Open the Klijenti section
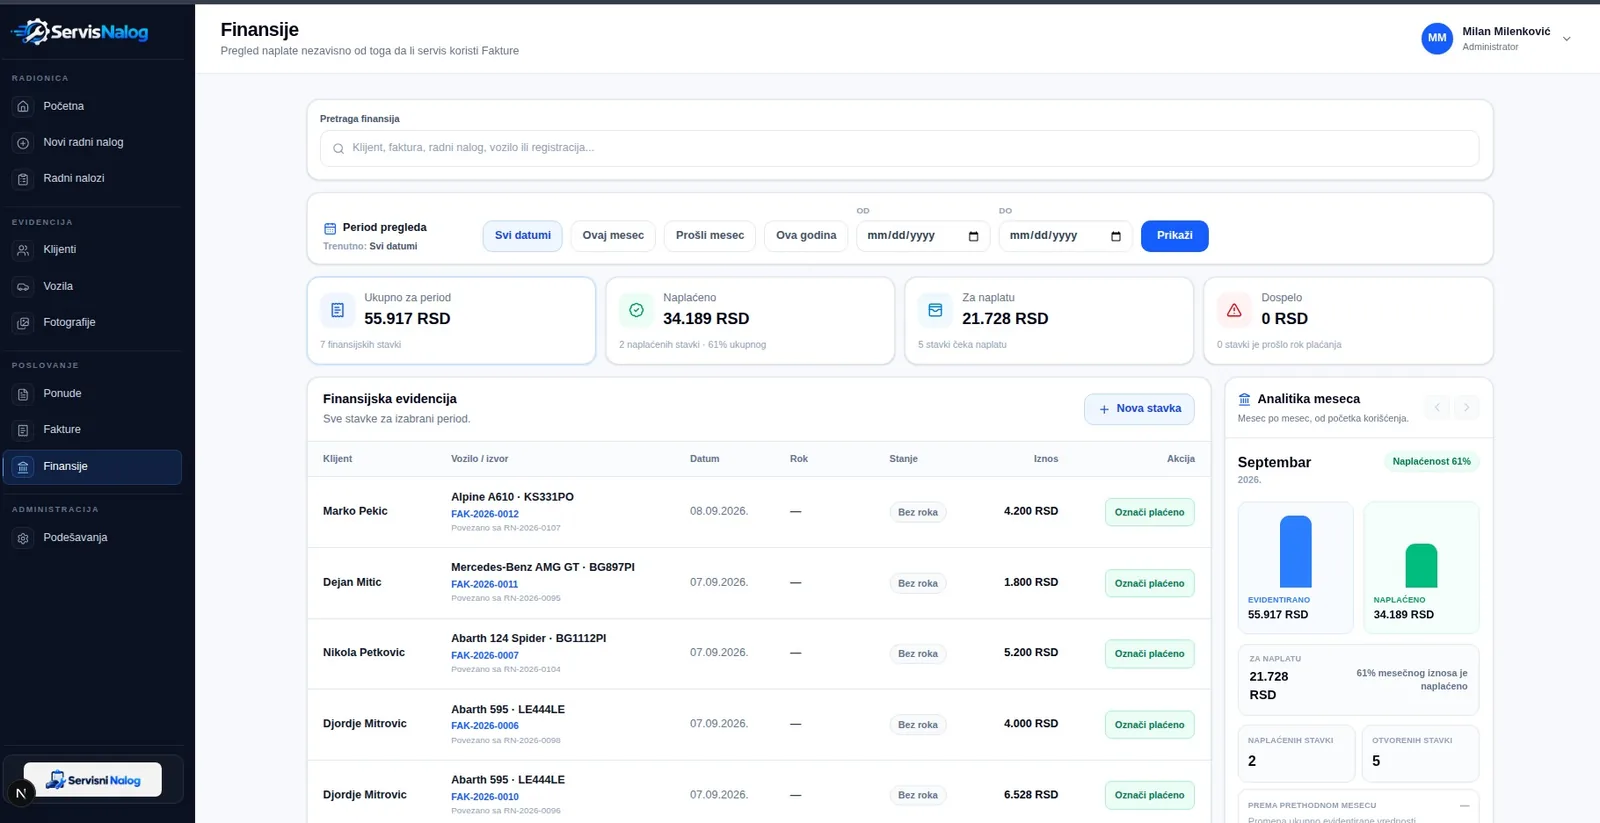Viewport: 1600px width, 823px height. click(93, 250)
